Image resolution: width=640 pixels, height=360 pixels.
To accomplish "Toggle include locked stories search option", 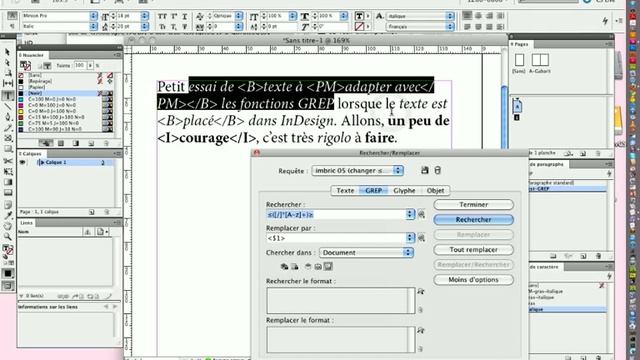I will 294,267.
